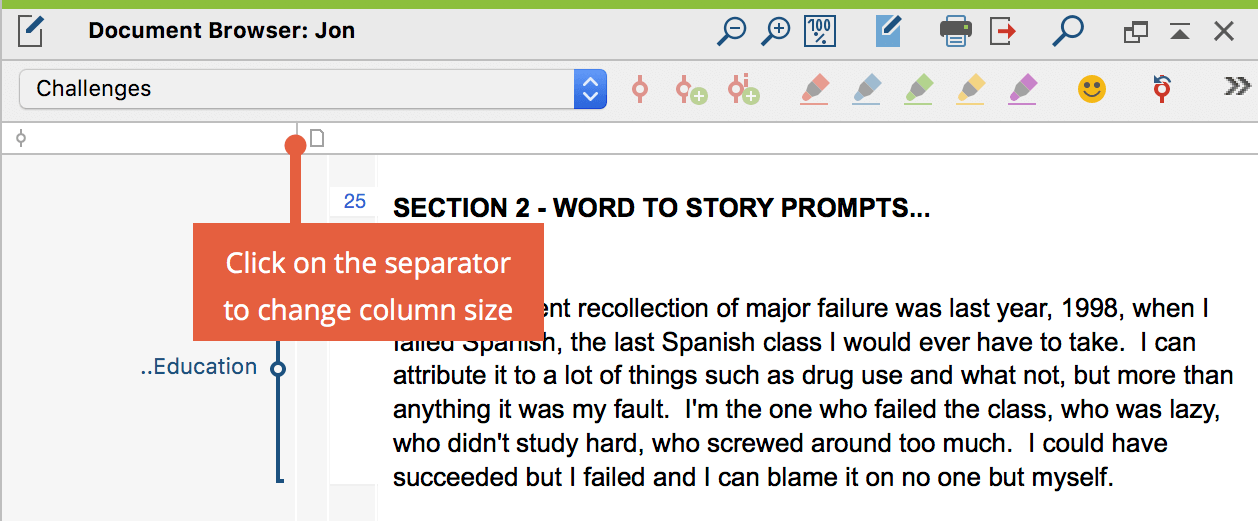The width and height of the screenshot is (1258, 521).
Task: Code with a new code icon
Action: (x=690, y=89)
